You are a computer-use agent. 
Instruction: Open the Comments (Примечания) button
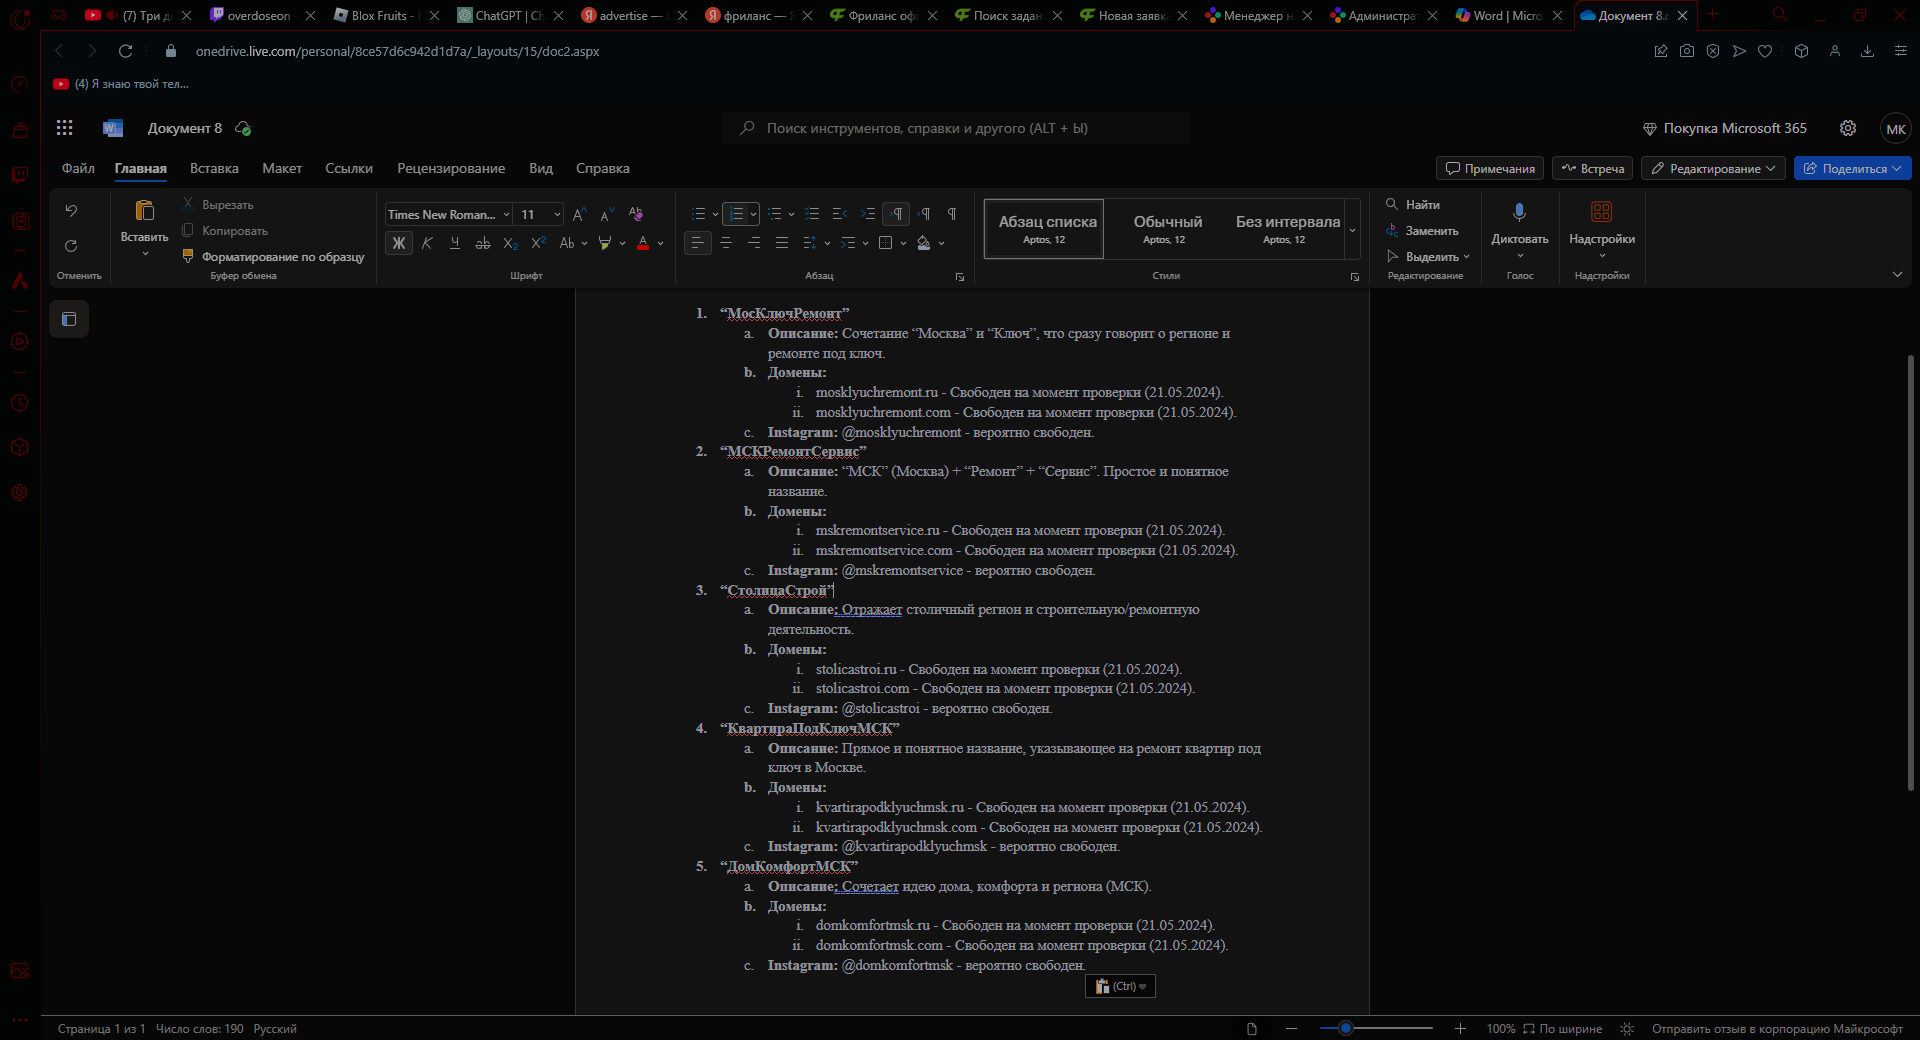pyautogui.click(x=1490, y=168)
